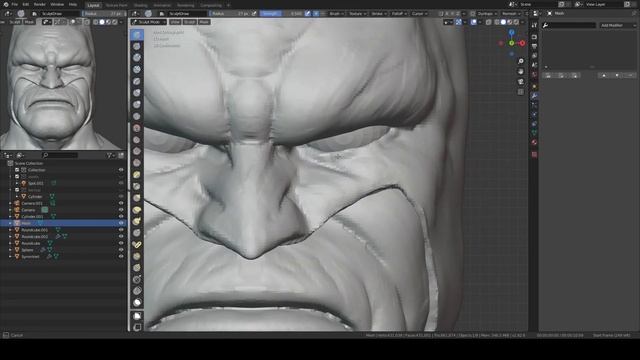
Task: Open the Window menu
Action: [57, 4]
